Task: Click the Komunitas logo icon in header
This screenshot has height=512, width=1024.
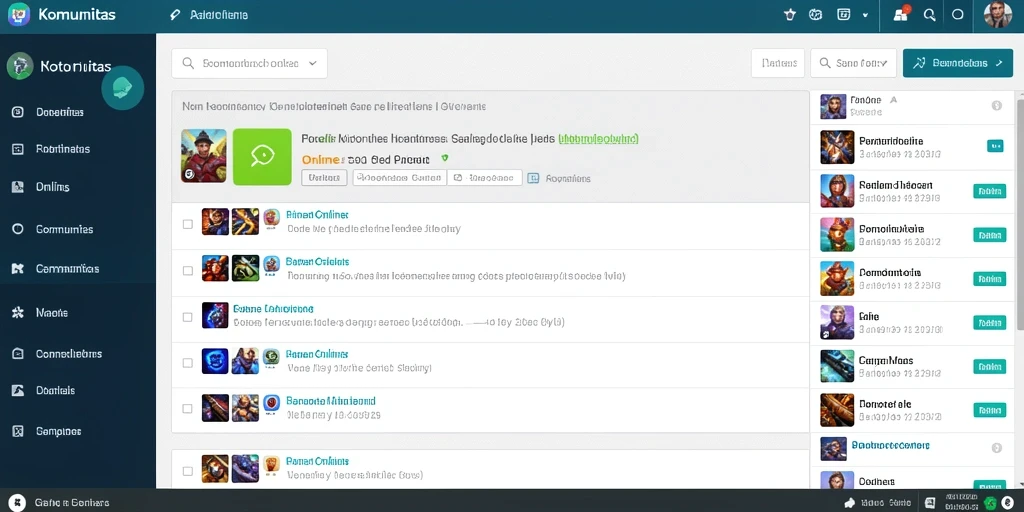Action: pos(19,14)
